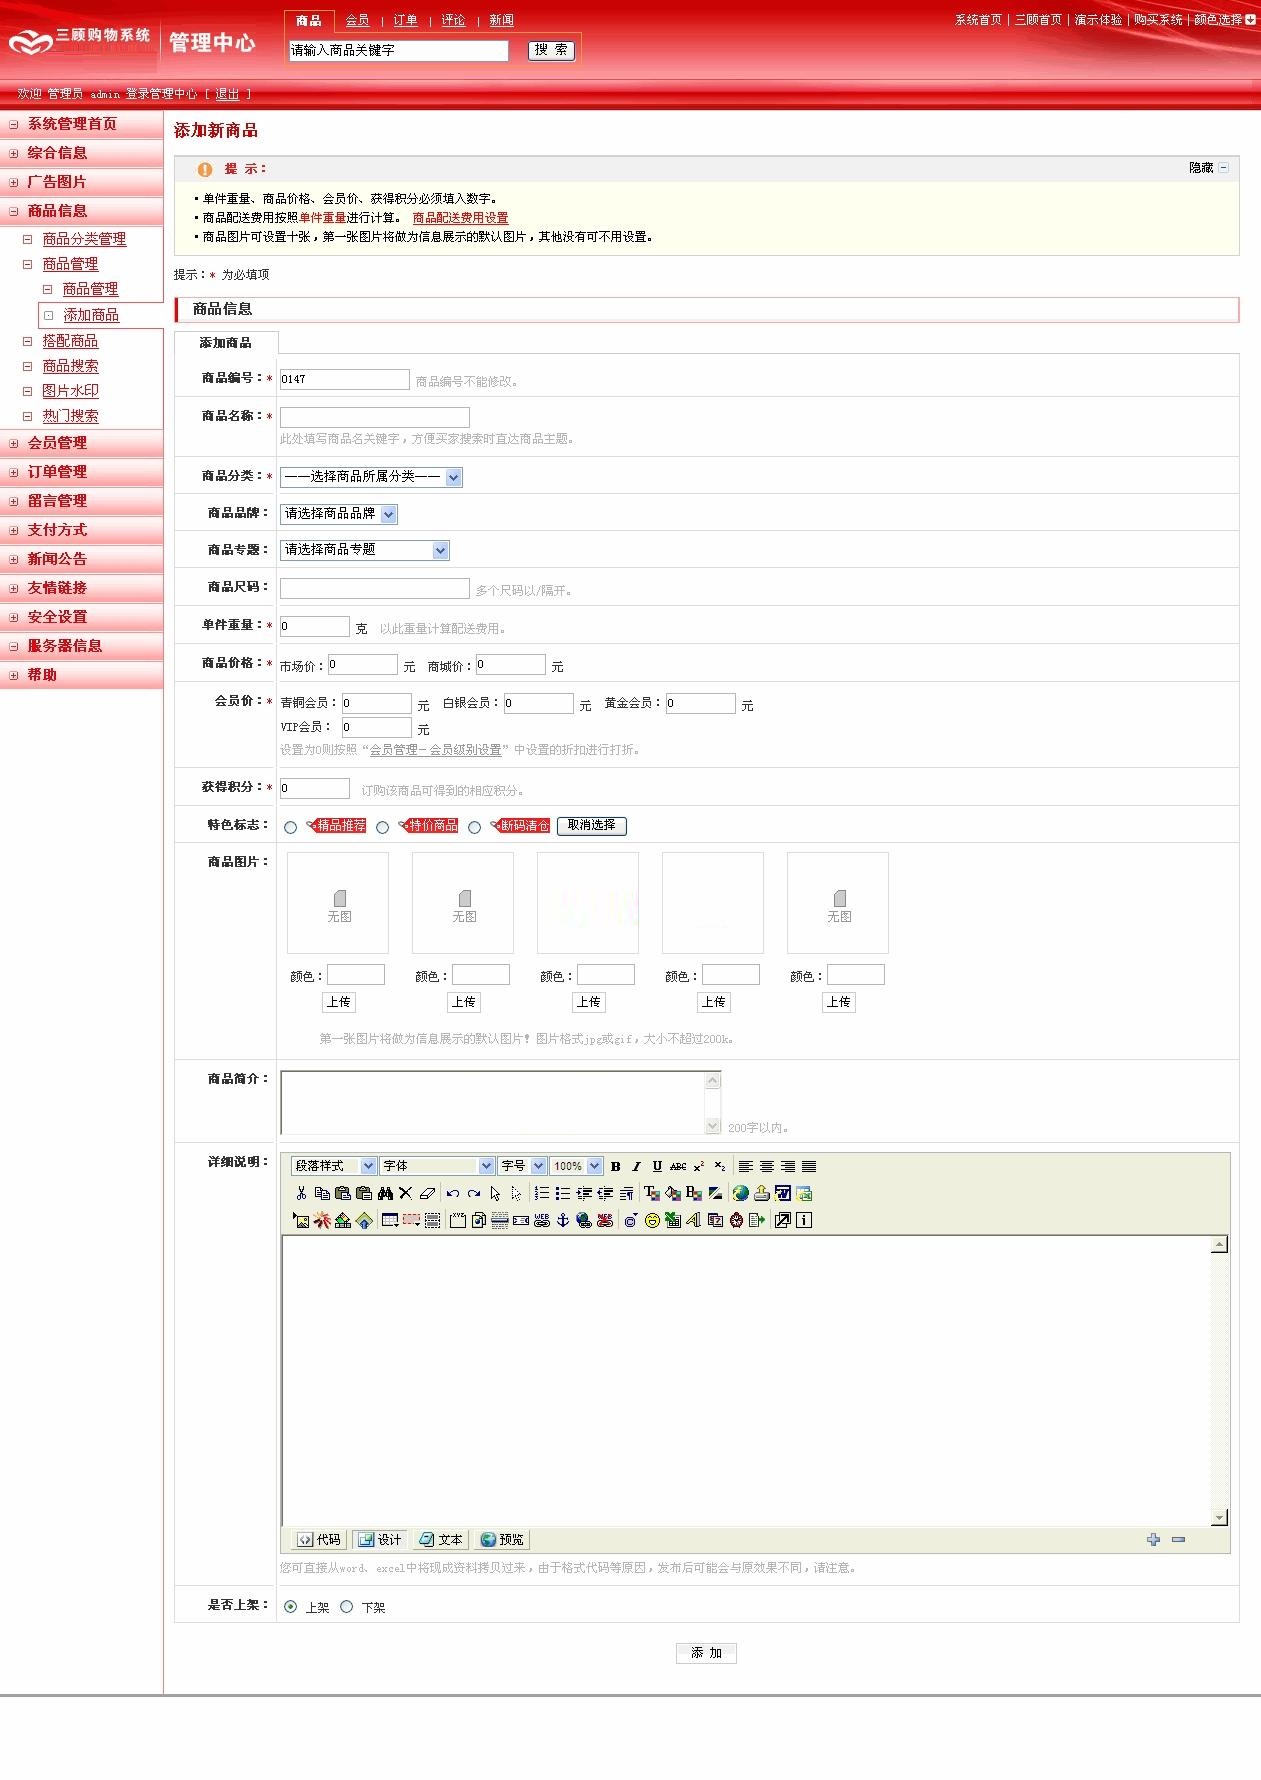Screen dimensions: 1261x1780
Task: Undo the last editor action
Action: click(453, 1193)
